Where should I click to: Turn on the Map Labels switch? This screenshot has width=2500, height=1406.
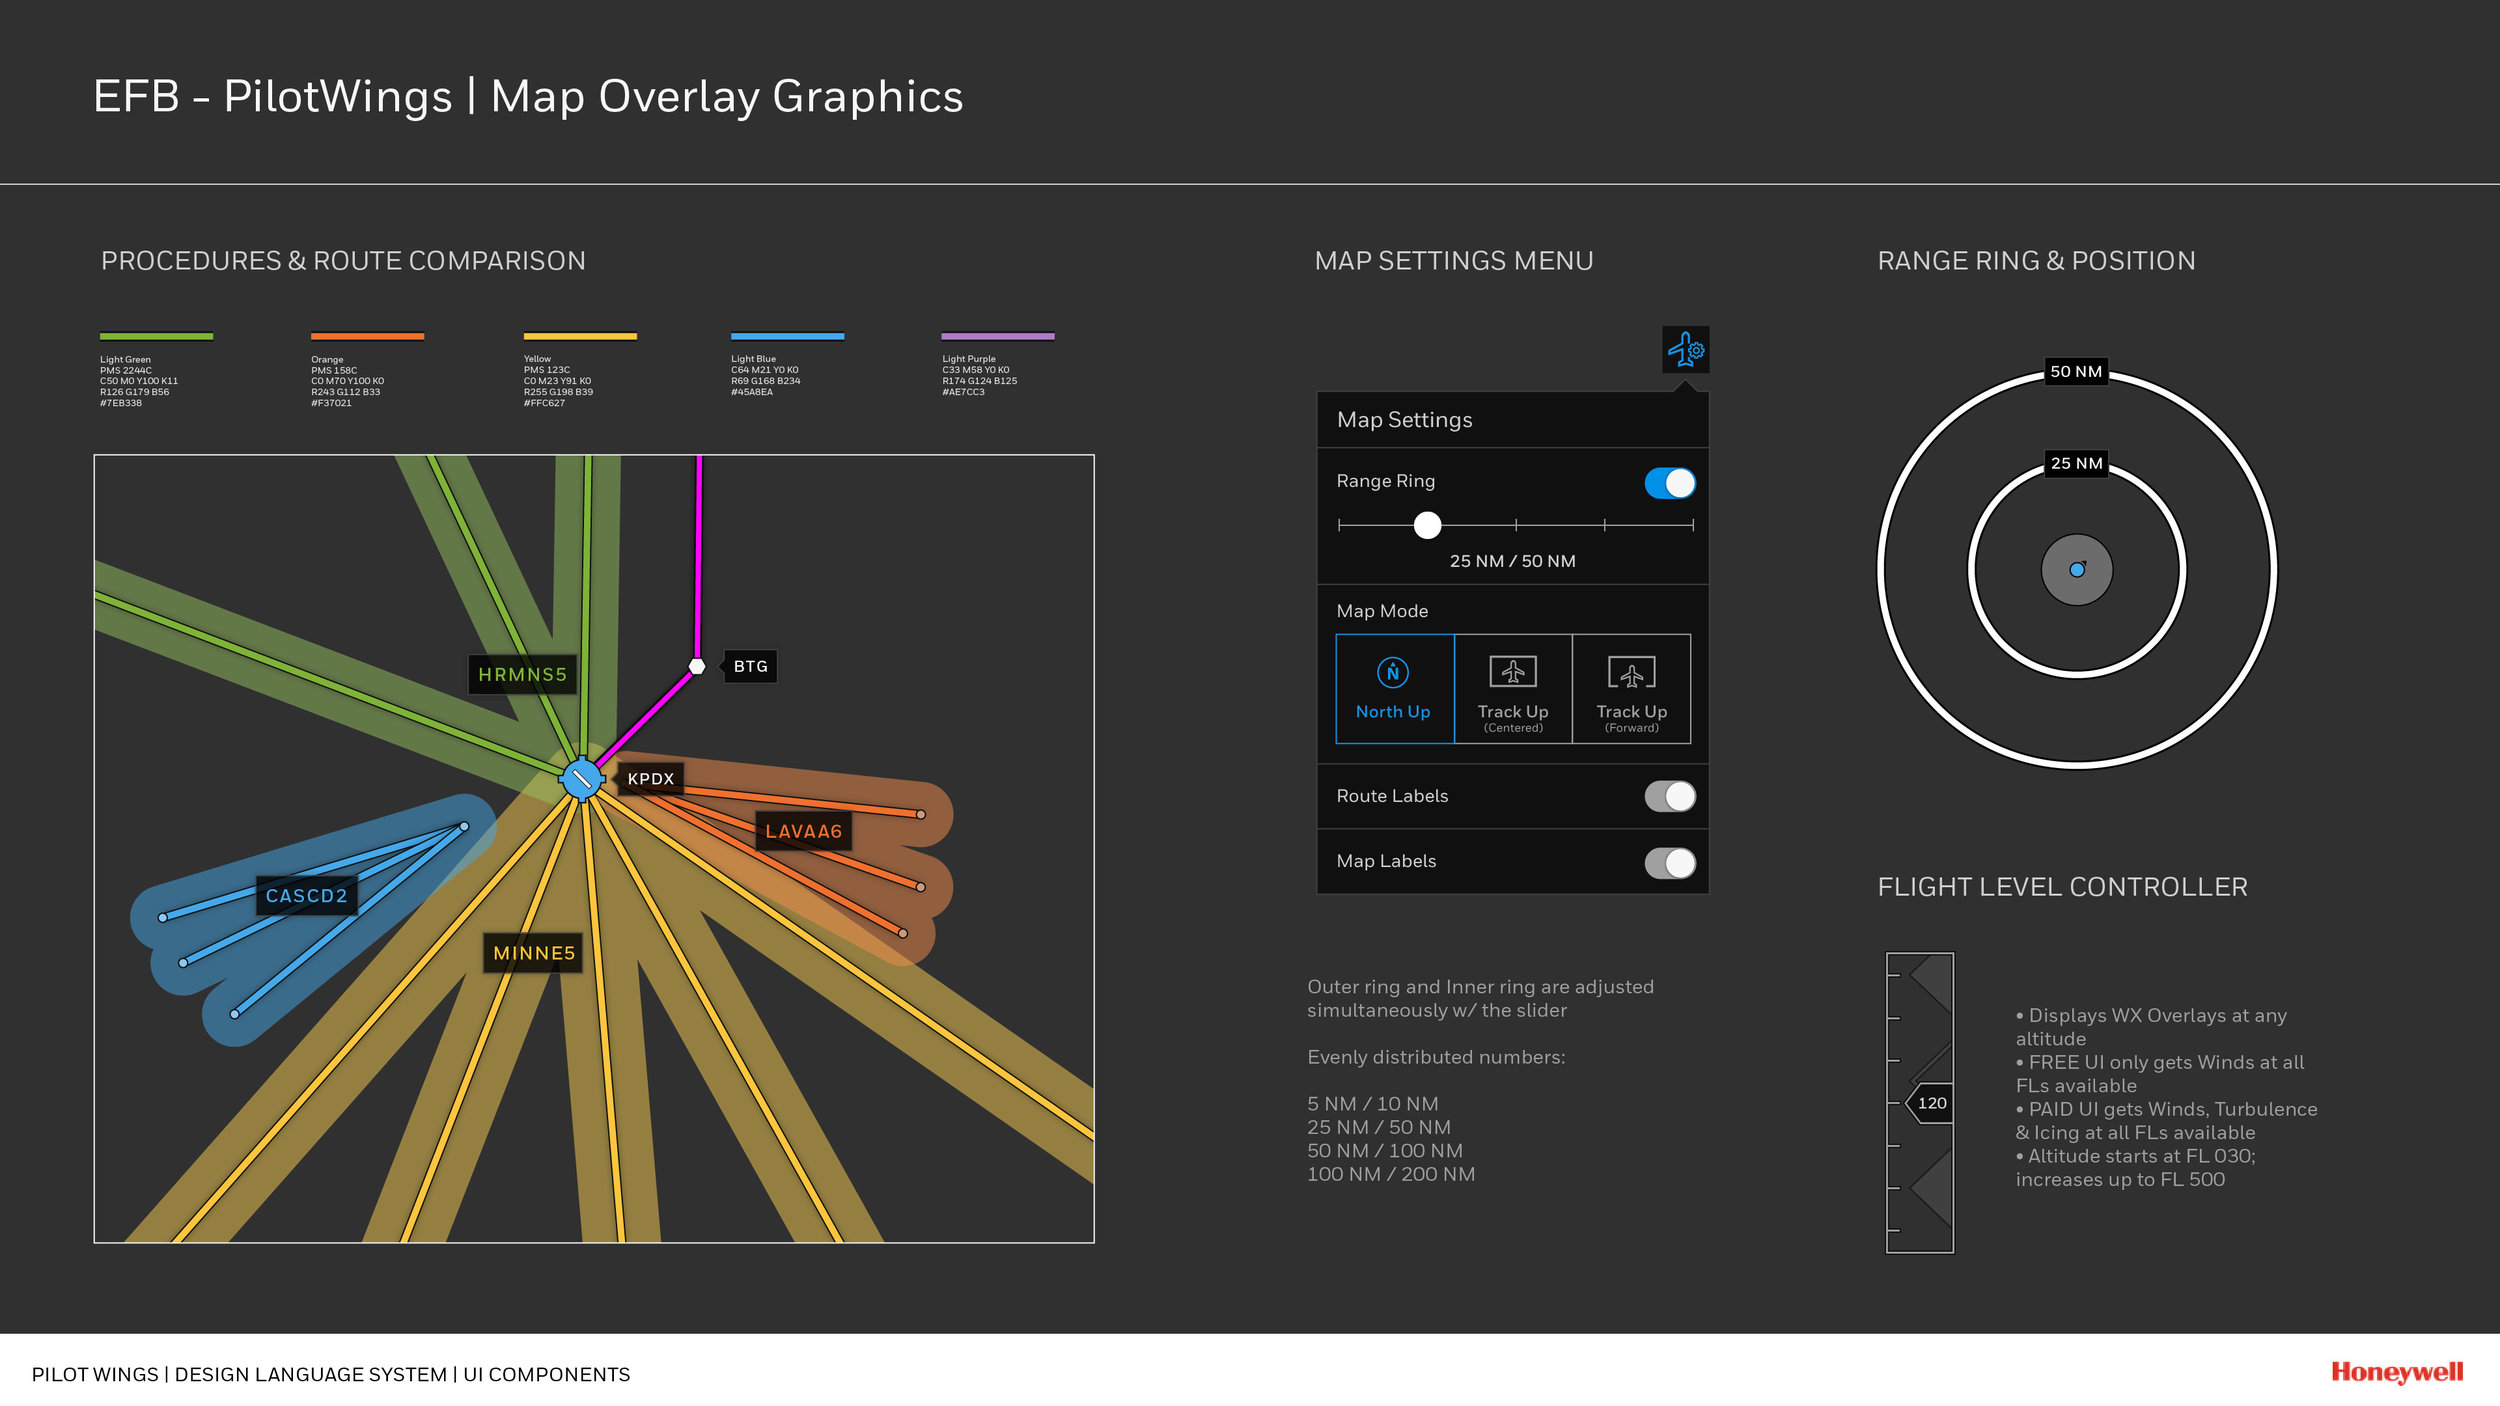click(x=1669, y=863)
